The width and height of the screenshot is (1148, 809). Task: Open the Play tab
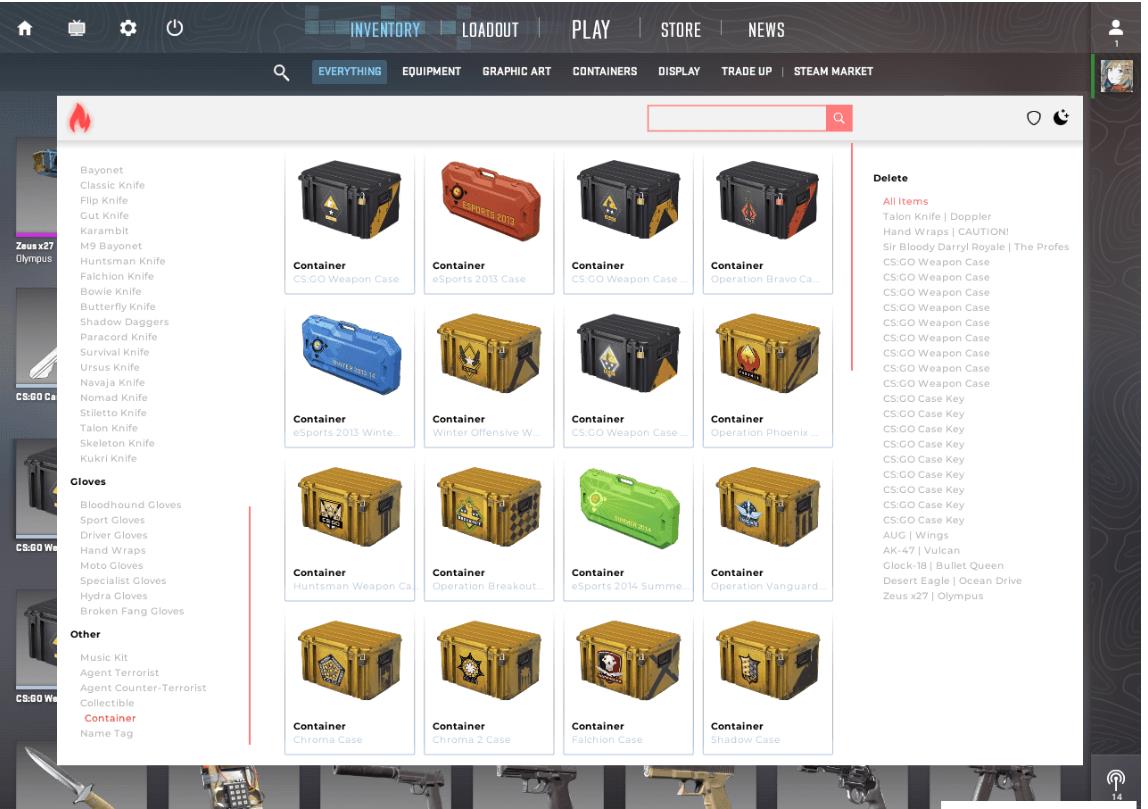pyautogui.click(x=591, y=30)
